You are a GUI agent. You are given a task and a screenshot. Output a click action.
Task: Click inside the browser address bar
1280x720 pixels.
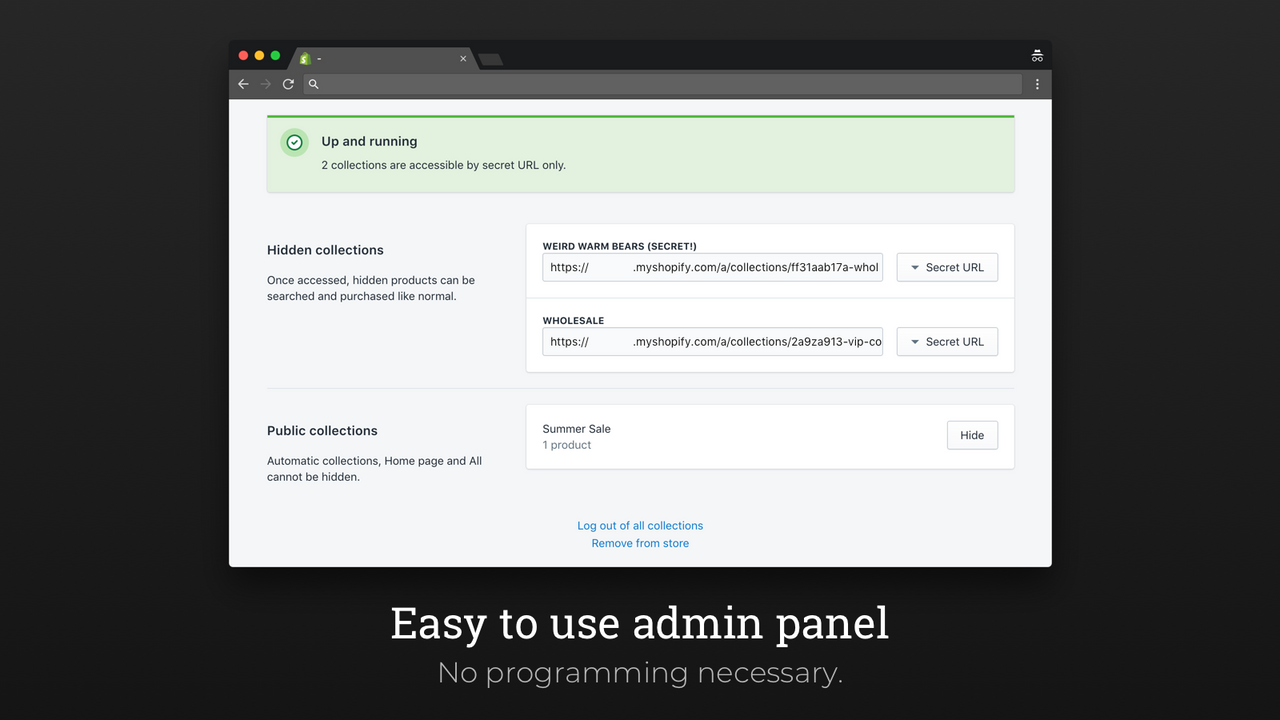[x=660, y=84]
